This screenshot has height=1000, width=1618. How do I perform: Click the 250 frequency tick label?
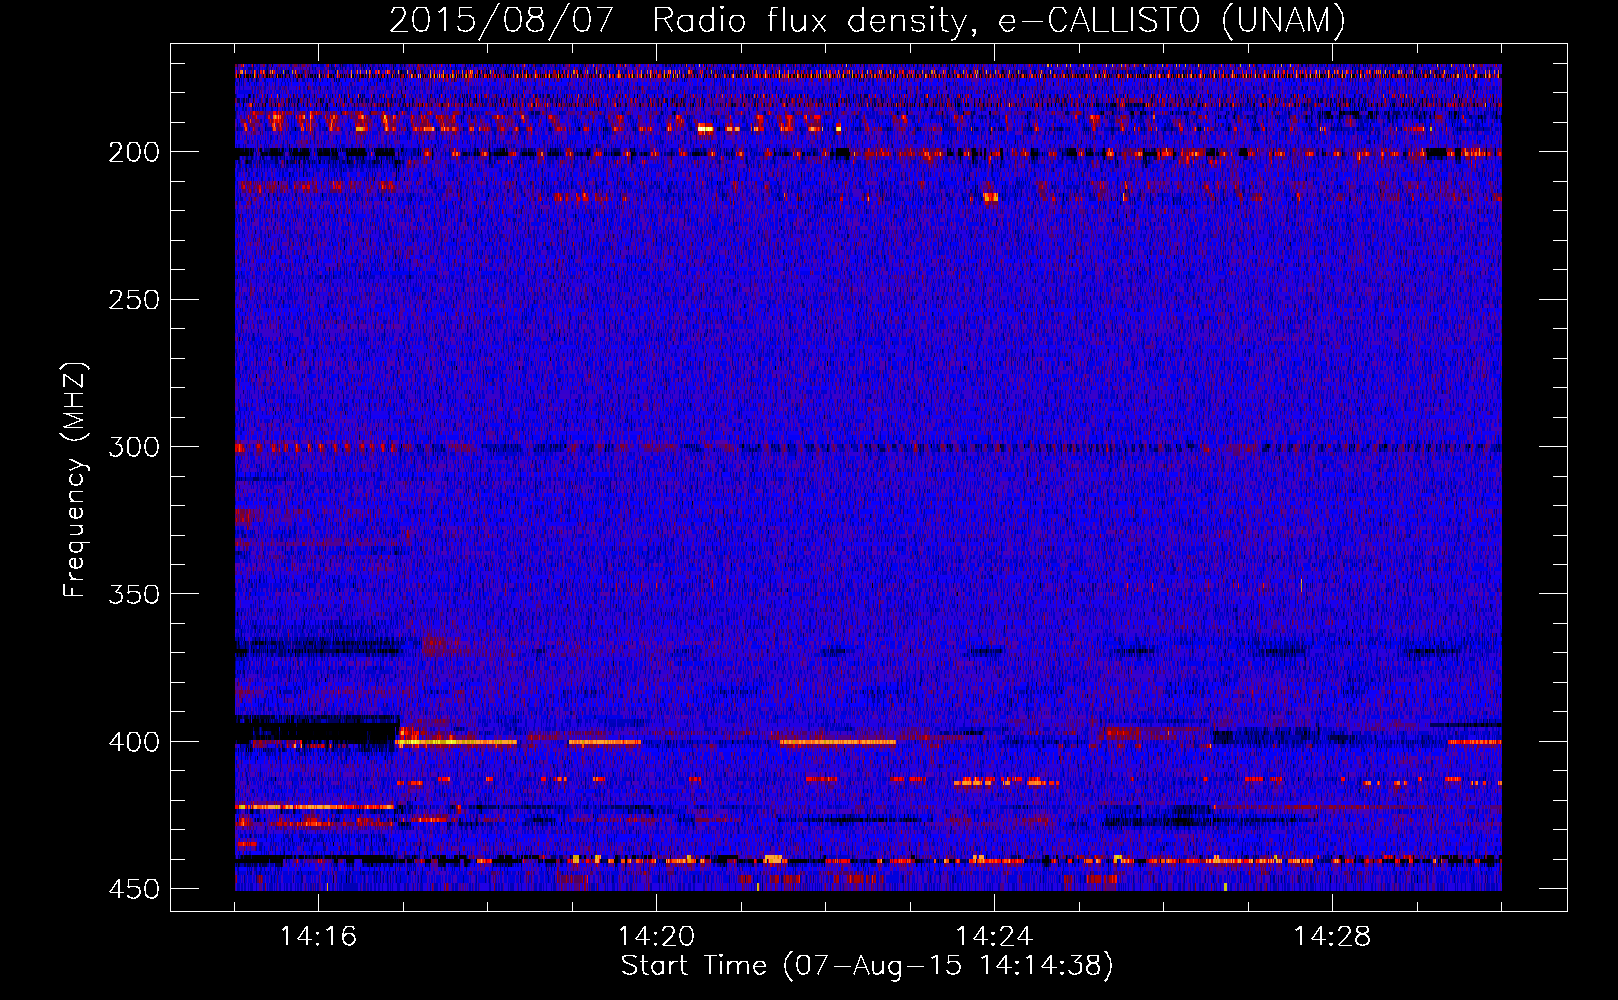pyautogui.click(x=134, y=300)
